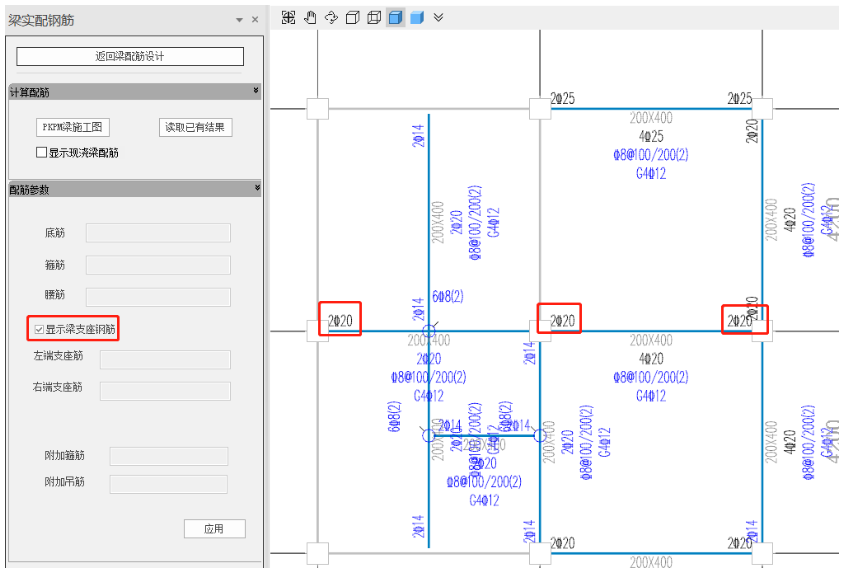Activate the orbit rotate view tool
The width and height of the screenshot is (847, 582).
[x=331, y=18]
